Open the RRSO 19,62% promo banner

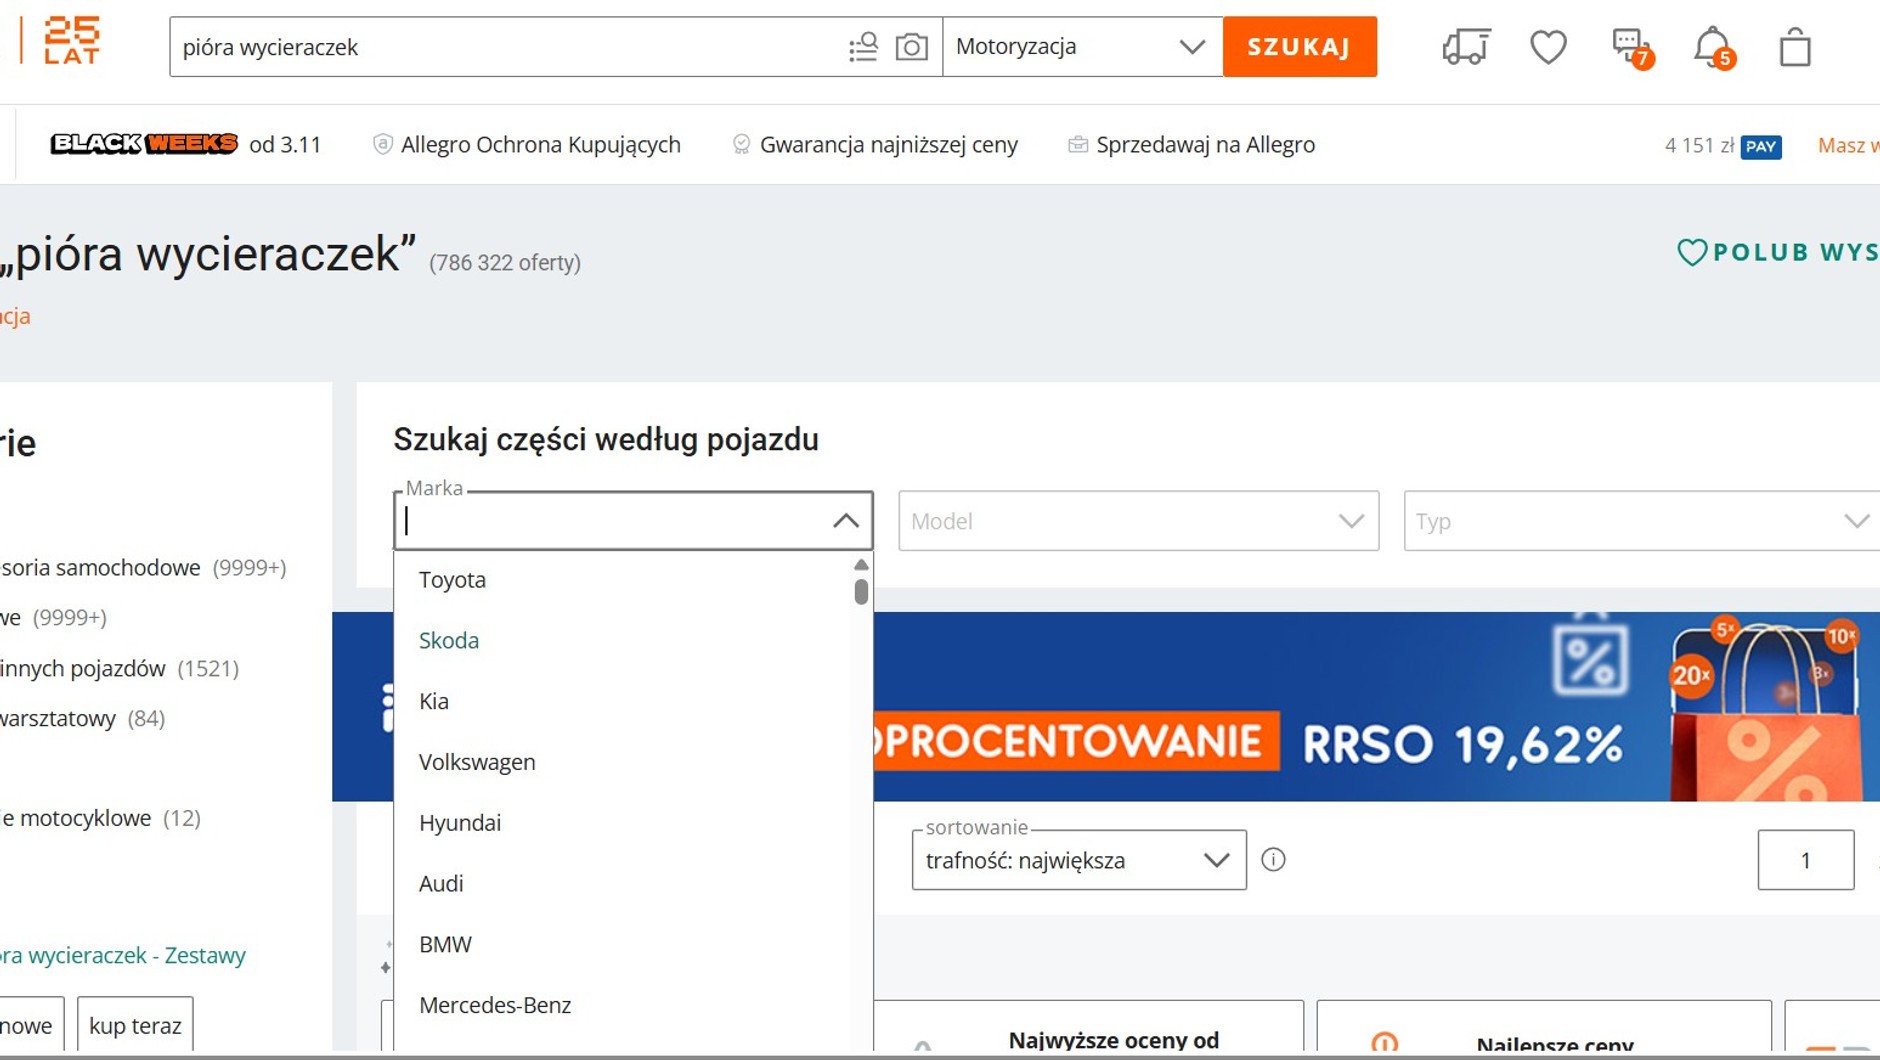click(x=1376, y=706)
